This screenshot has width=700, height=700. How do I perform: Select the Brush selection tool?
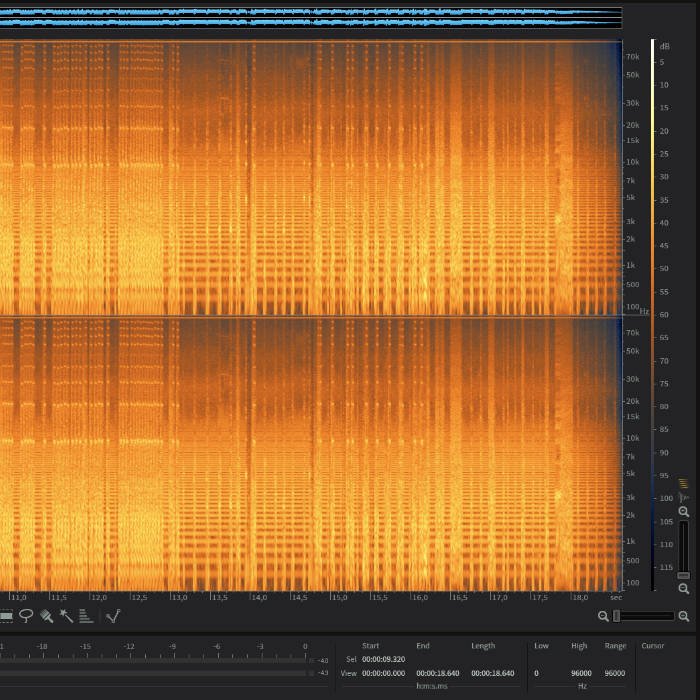46,616
